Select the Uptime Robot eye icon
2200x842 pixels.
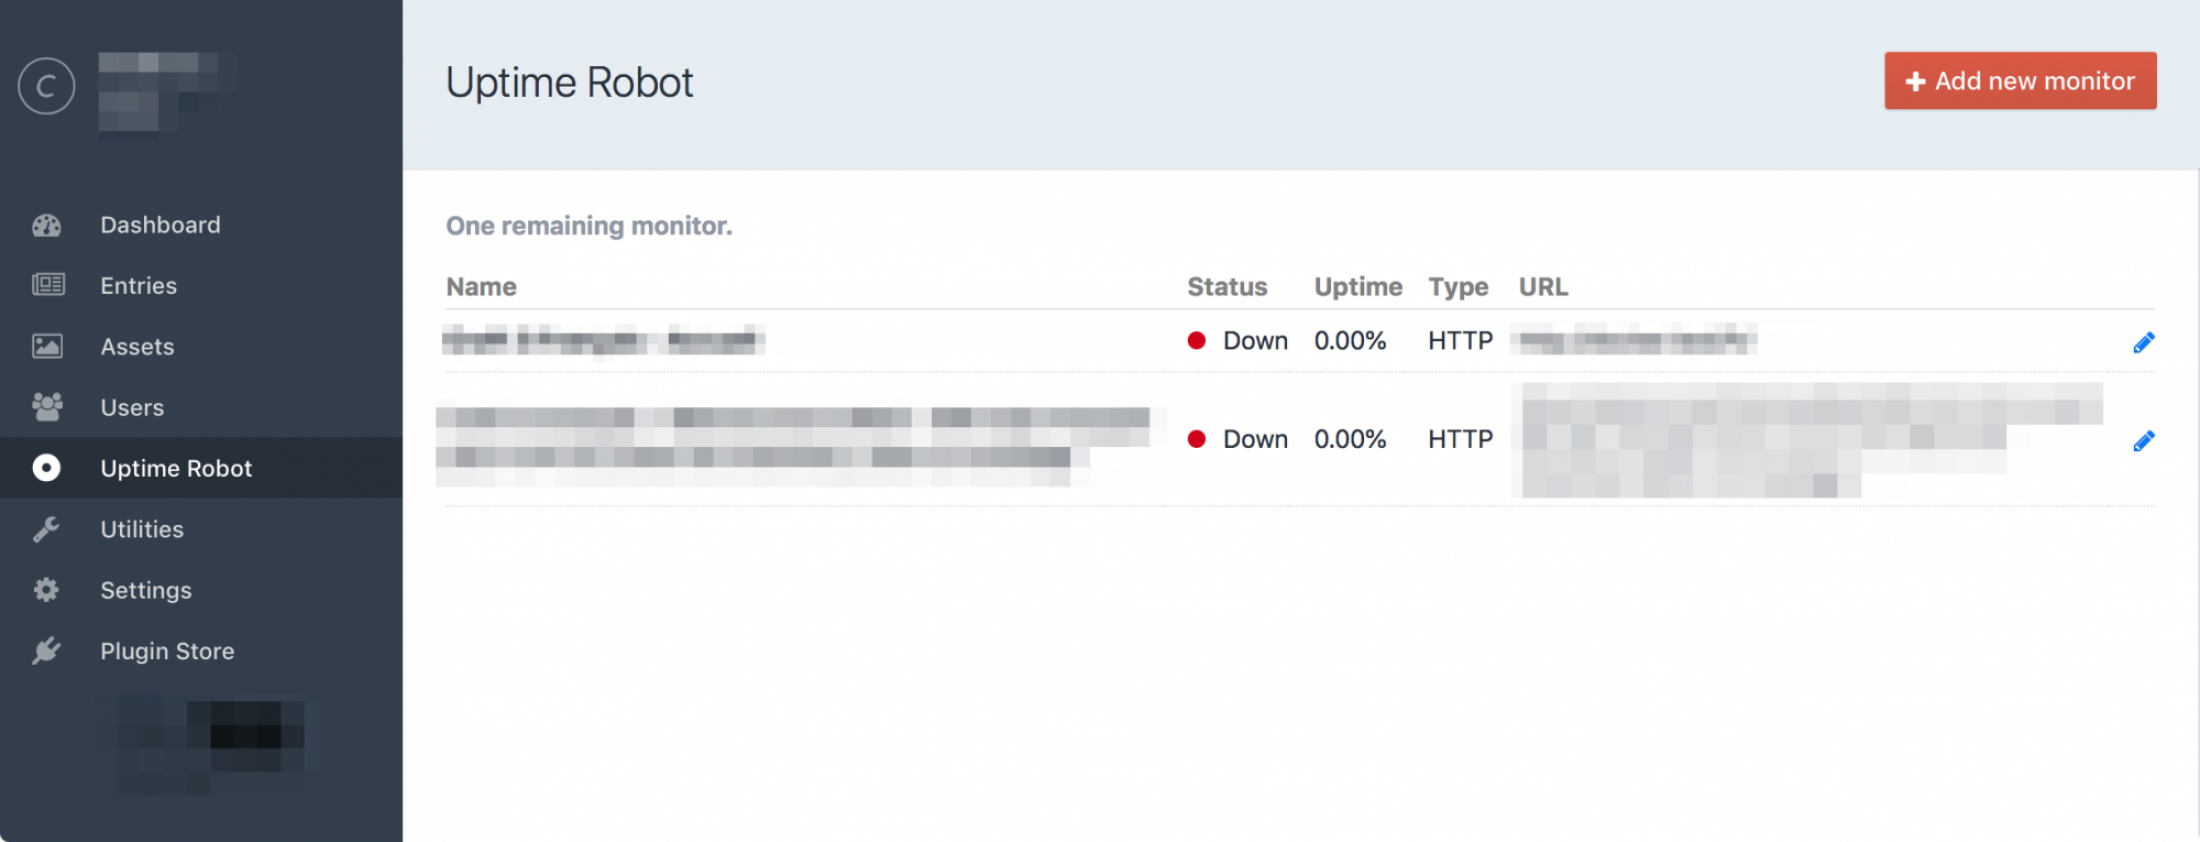pyautogui.click(x=46, y=468)
